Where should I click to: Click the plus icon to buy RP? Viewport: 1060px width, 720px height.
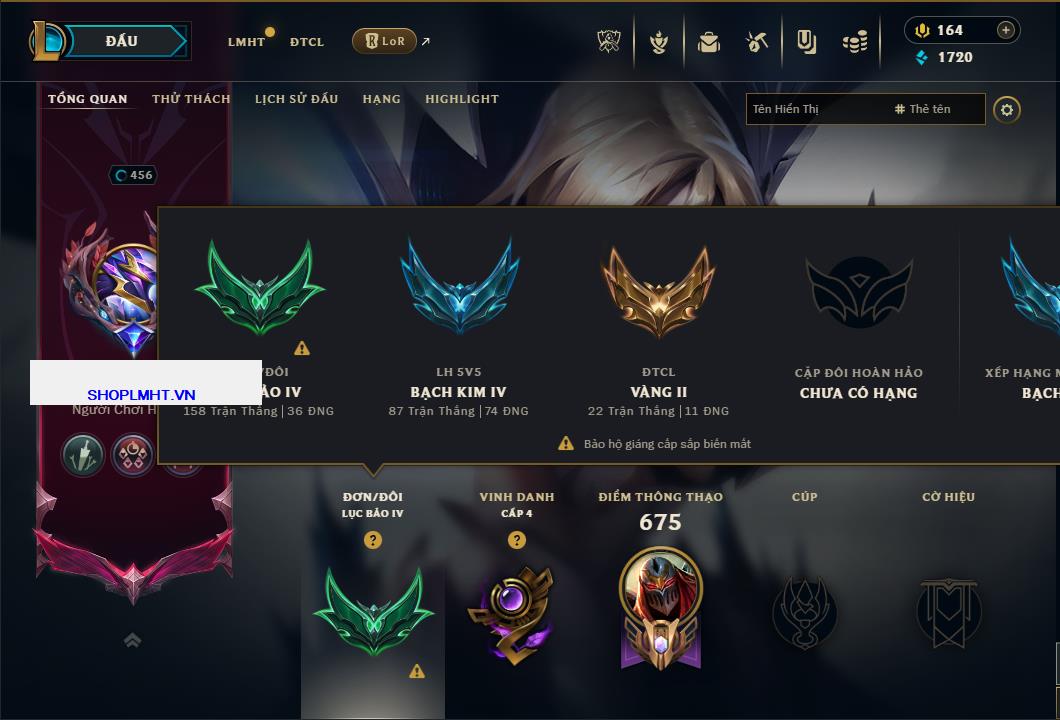click(1006, 30)
